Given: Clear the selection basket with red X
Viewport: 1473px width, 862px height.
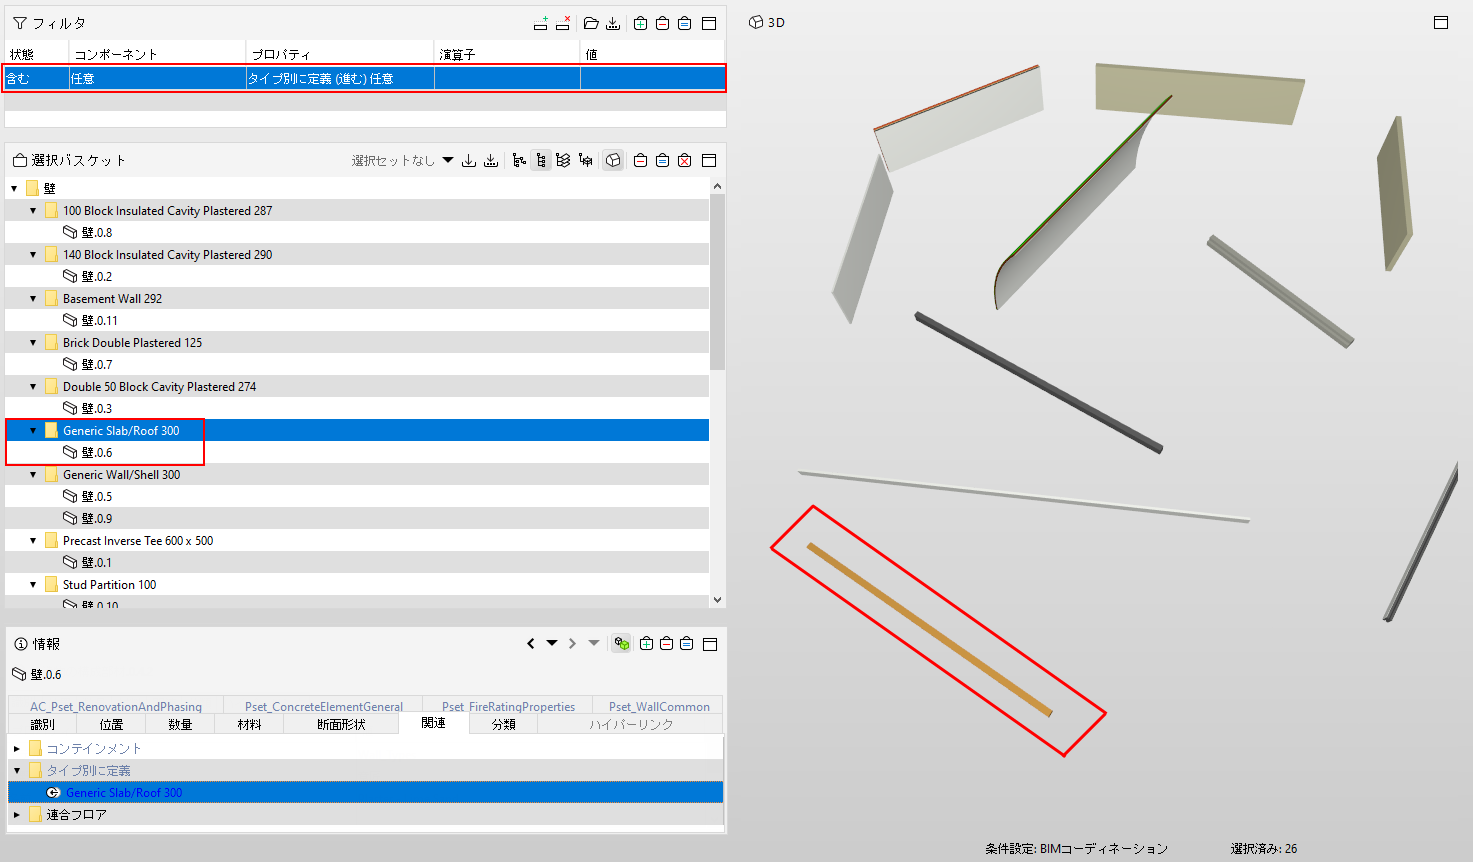Looking at the screenshot, I should pyautogui.click(x=685, y=160).
